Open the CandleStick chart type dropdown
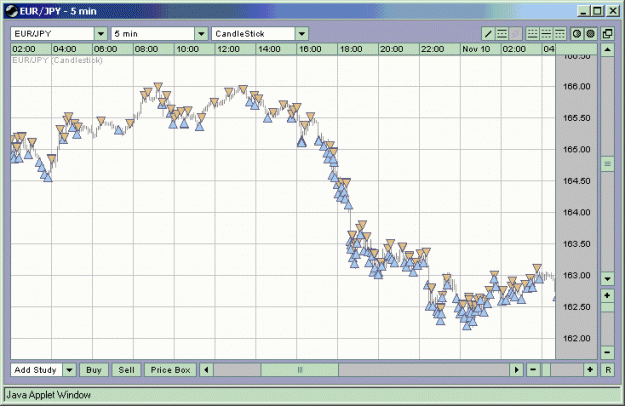The height and width of the screenshot is (406, 625). pyautogui.click(x=302, y=34)
